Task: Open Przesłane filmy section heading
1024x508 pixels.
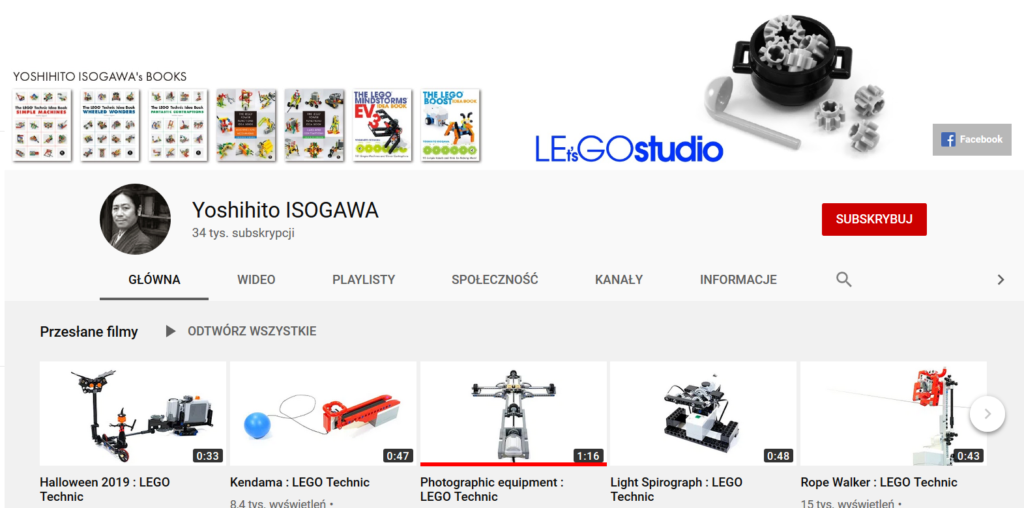Action: click(x=89, y=332)
